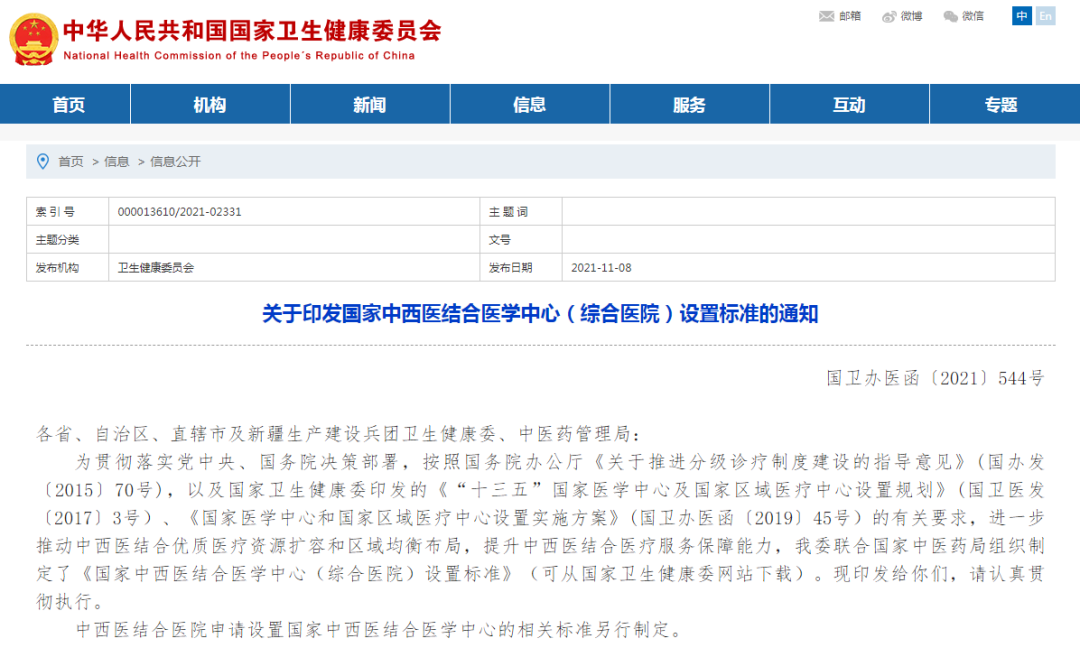1080x657 pixels.
Task: Open the 邮箱 mail envelope icon
Action: pyautogui.click(x=826, y=16)
